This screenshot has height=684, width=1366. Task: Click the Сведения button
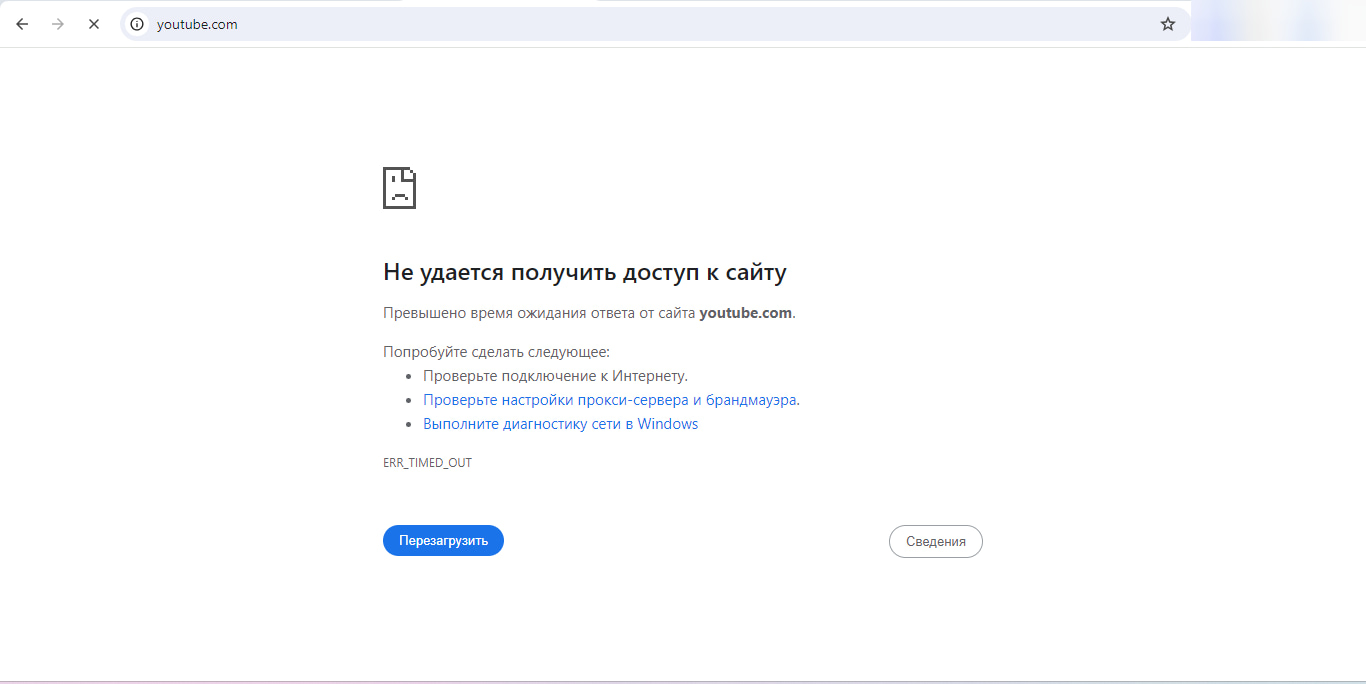[x=936, y=542]
